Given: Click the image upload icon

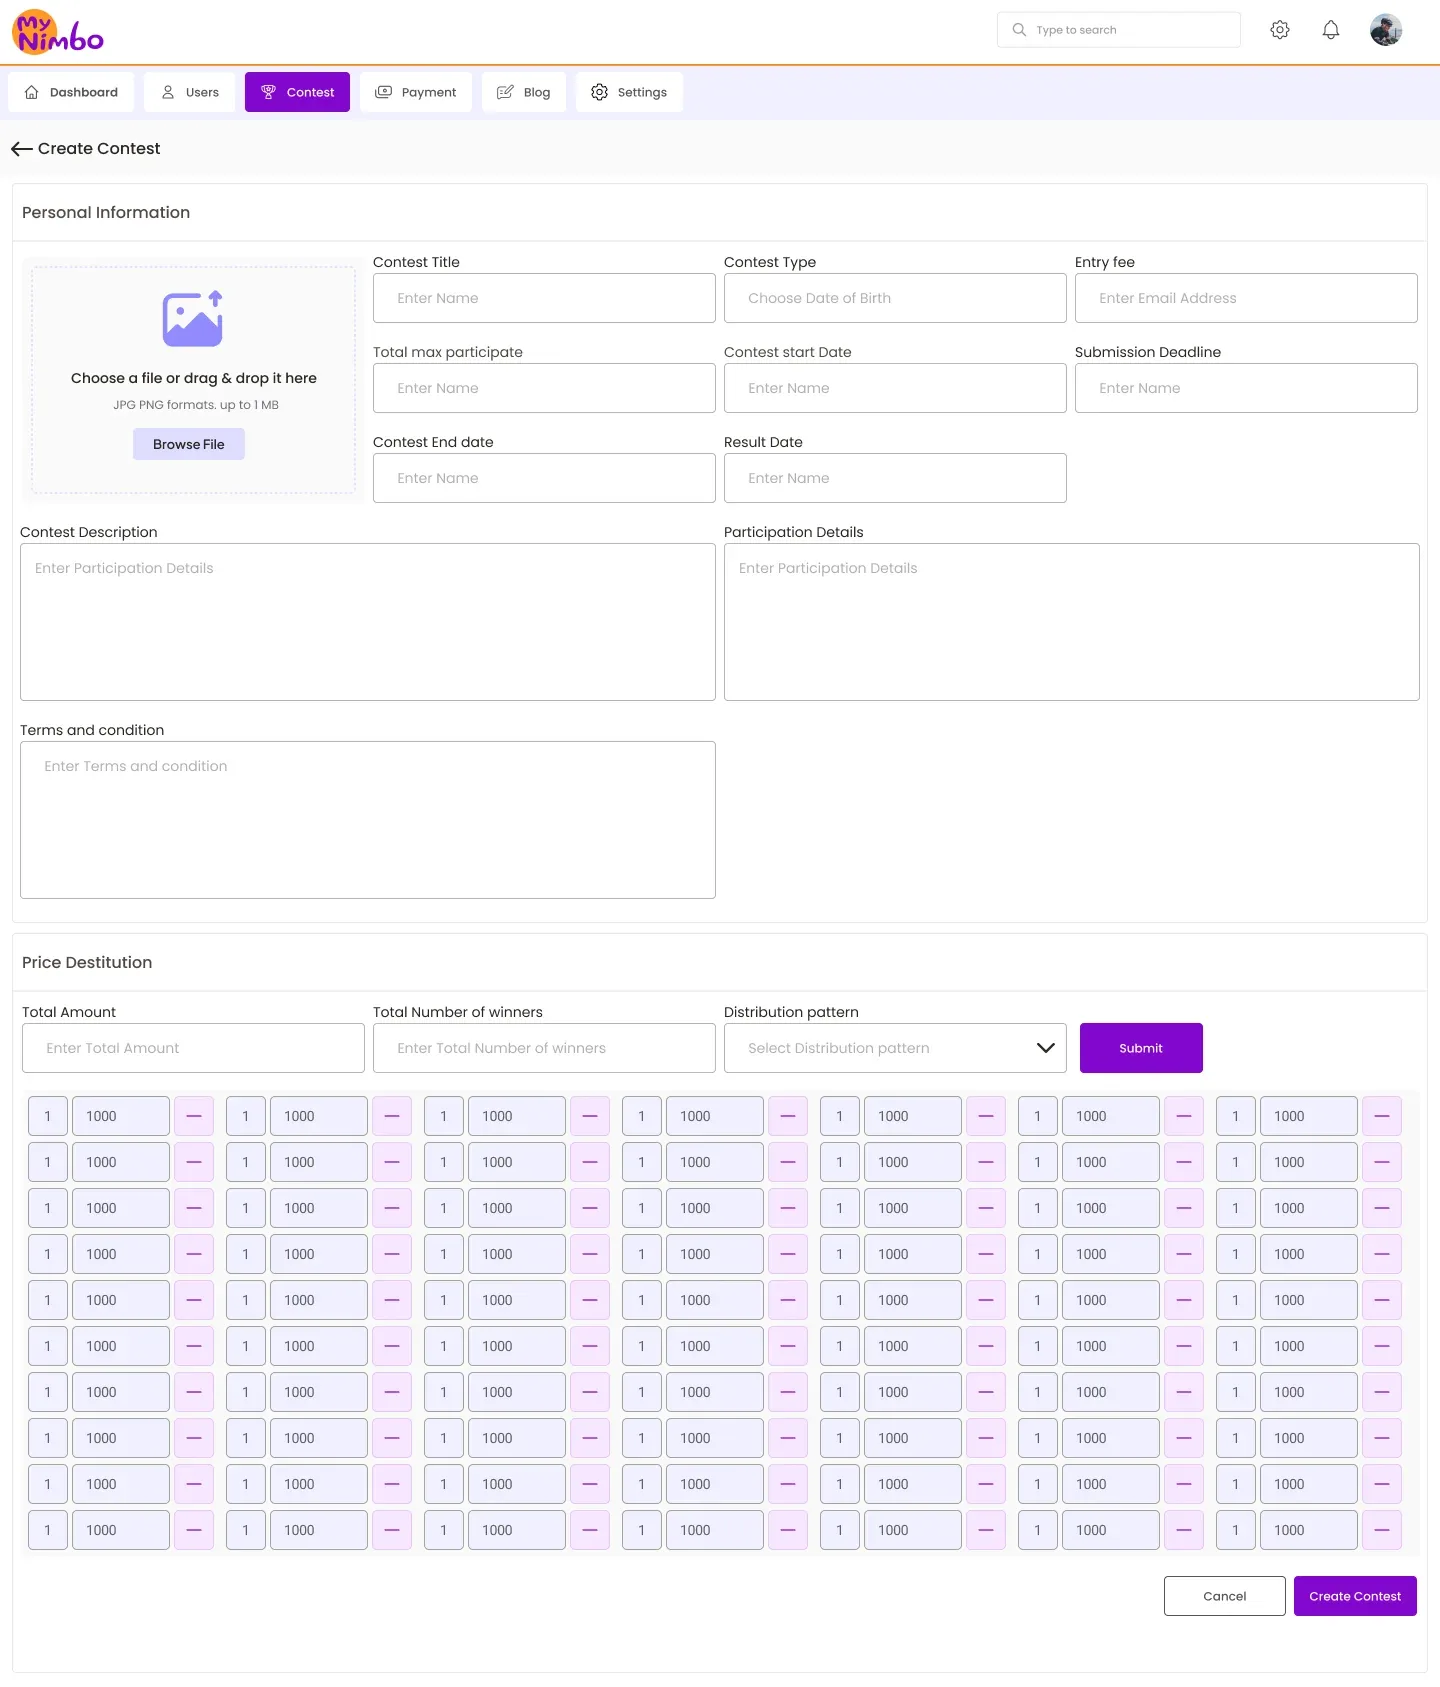Looking at the screenshot, I should 193,319.
